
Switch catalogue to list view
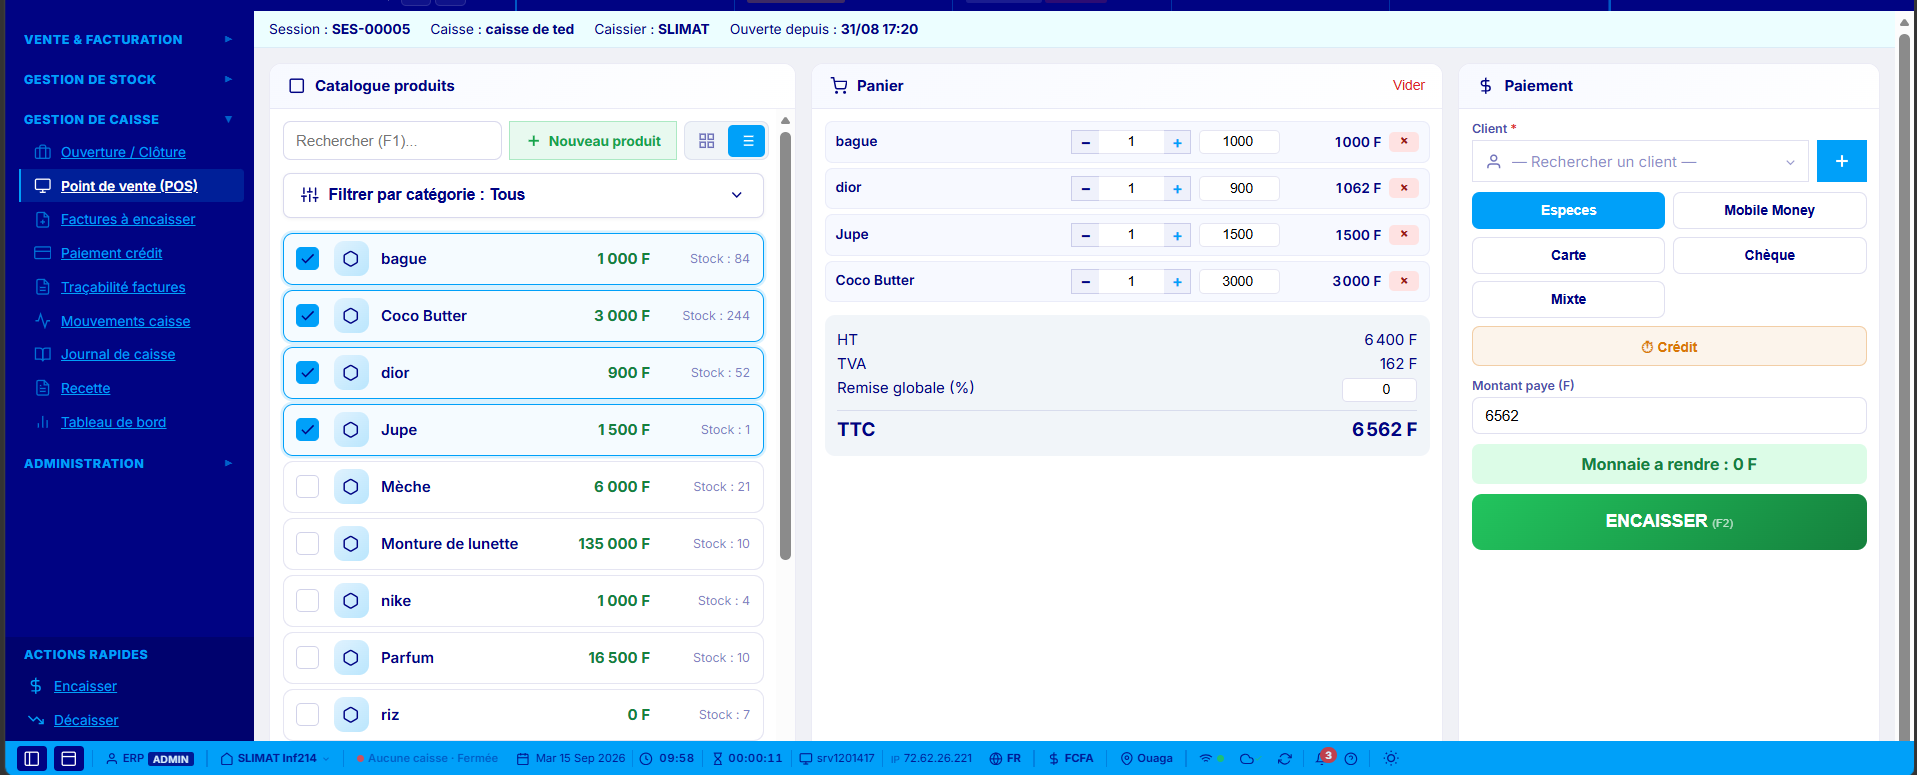tap(747, 141)
